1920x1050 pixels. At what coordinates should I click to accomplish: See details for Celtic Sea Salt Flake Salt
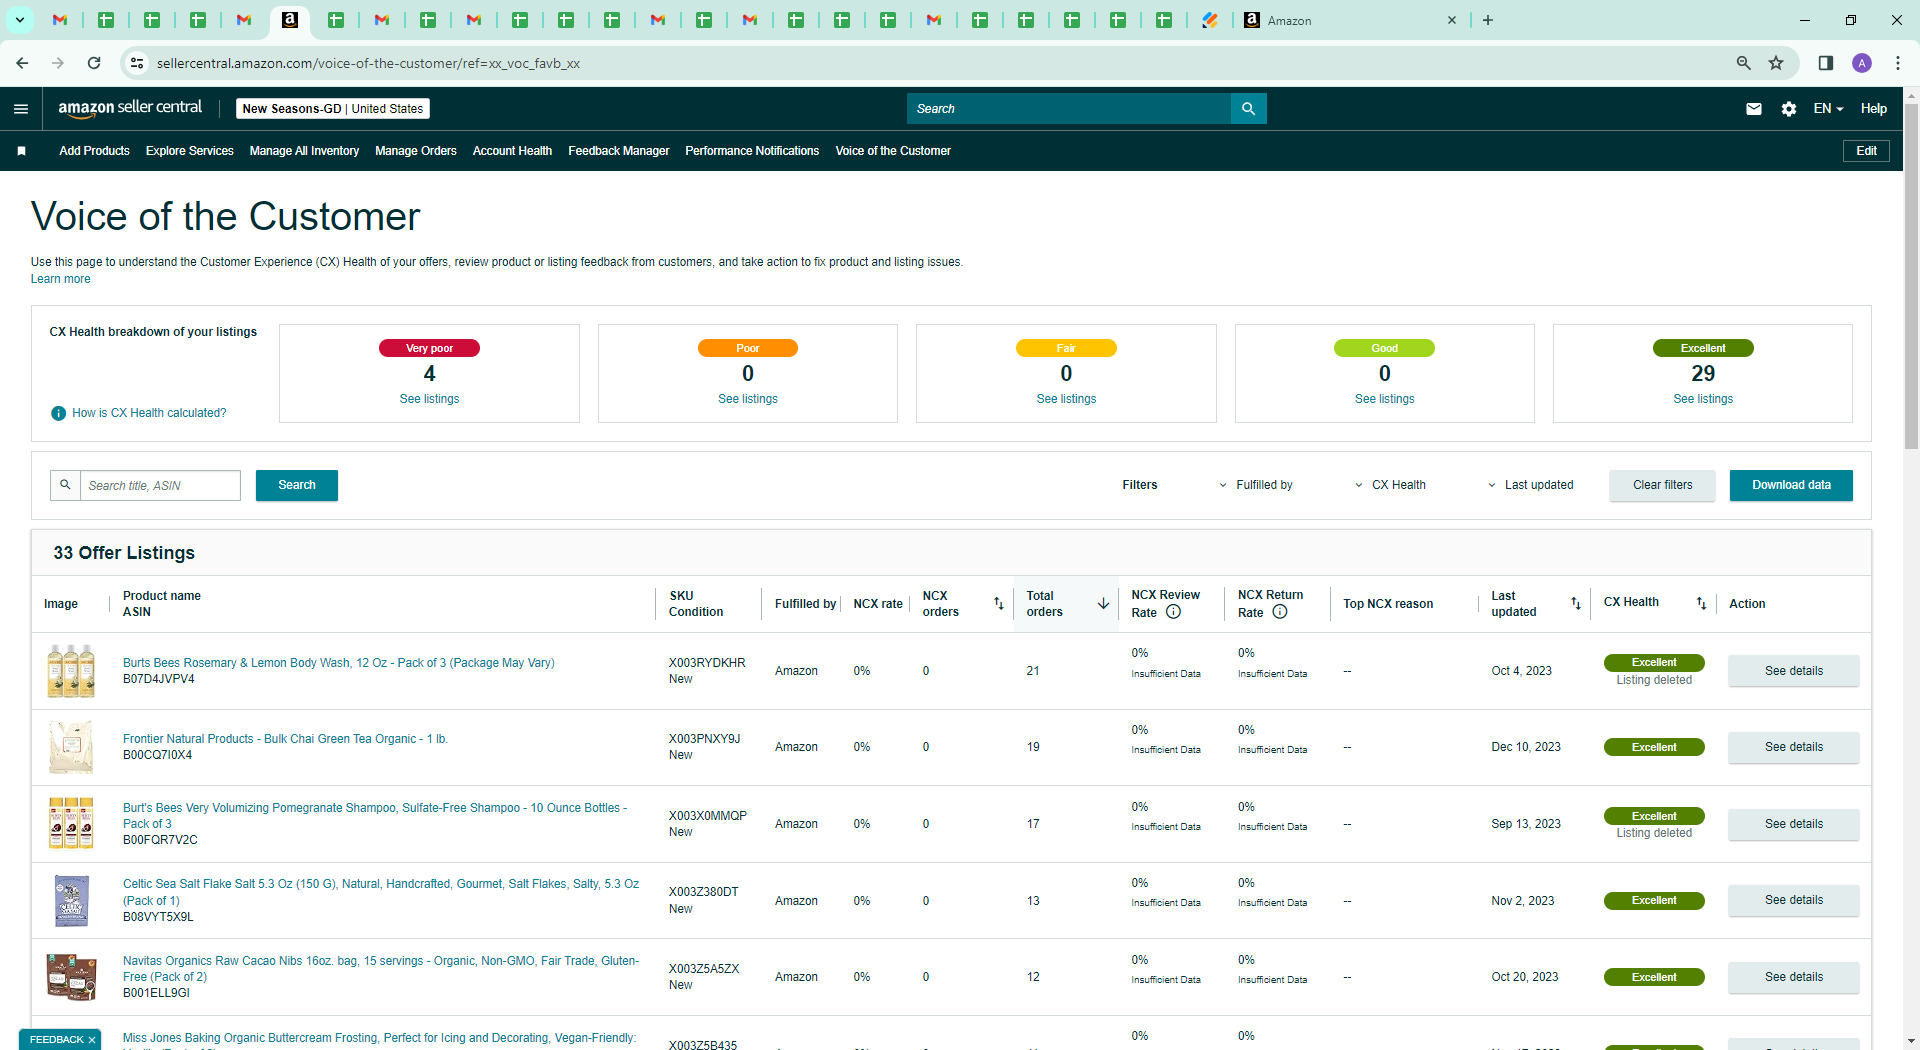(x=1794, y=900)
